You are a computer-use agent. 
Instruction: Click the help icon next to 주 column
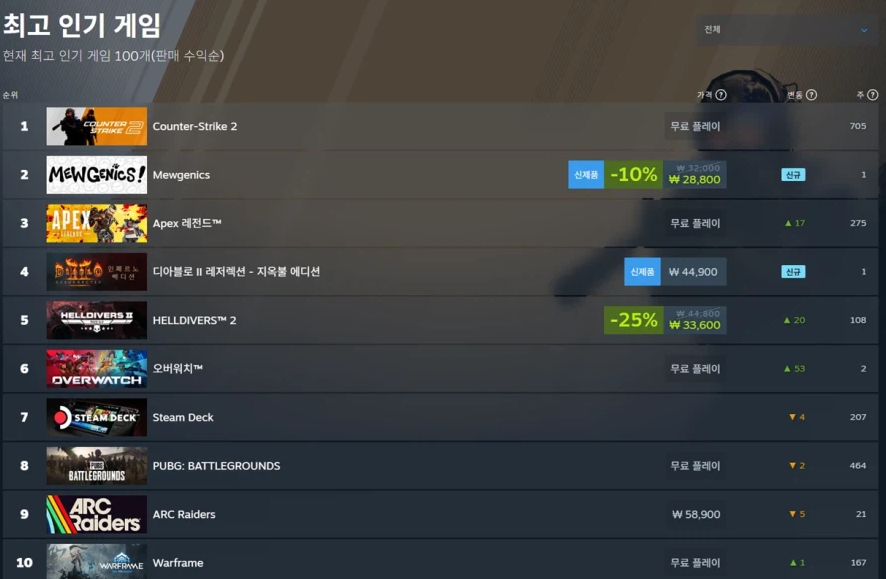click(x=872, y=95)
